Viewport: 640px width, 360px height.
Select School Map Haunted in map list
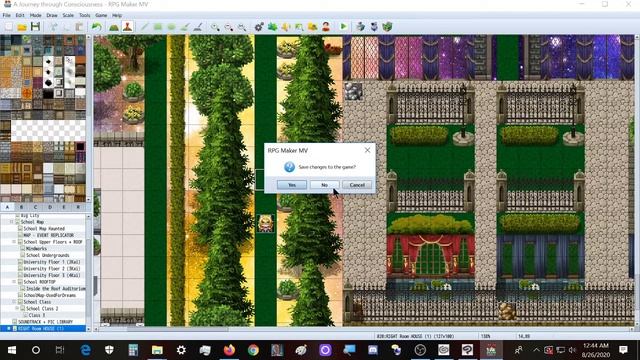(x=44, y=229)
